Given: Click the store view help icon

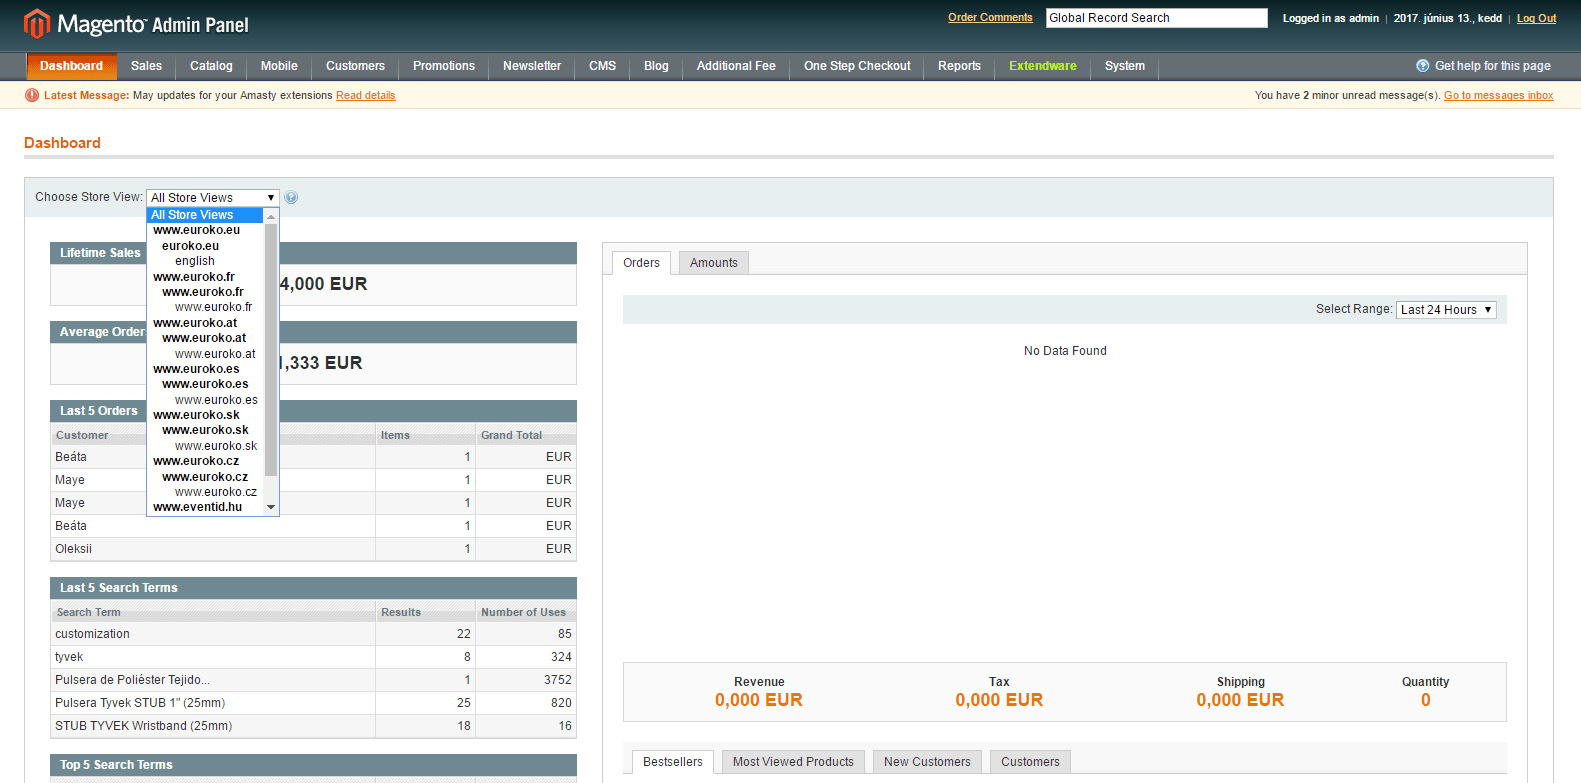Looking at the screenshot, I should tap(291, 198).
